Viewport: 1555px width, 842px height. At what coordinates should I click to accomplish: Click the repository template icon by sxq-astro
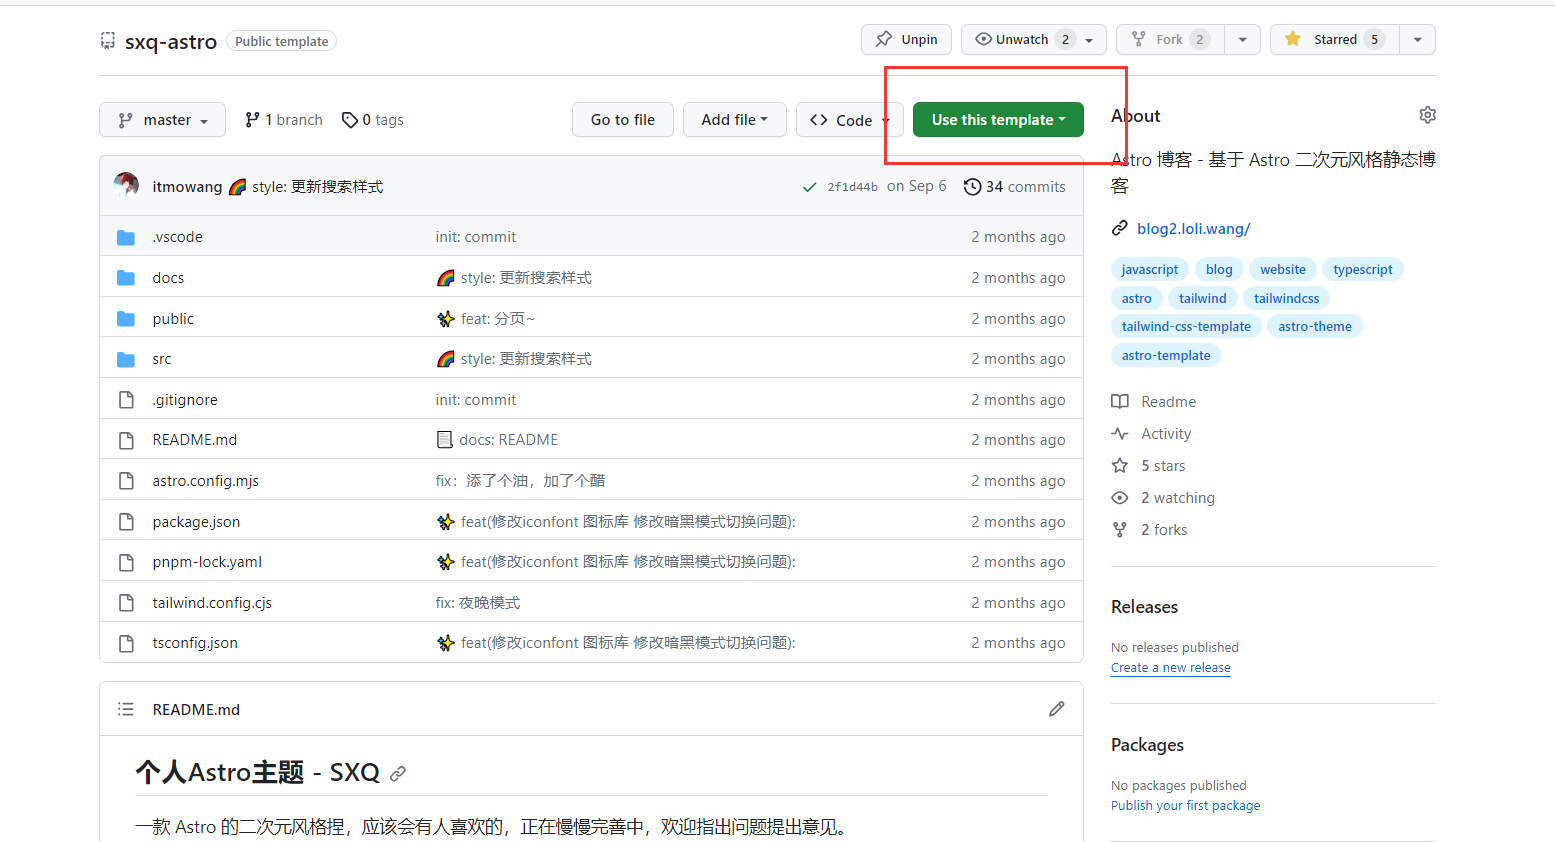[x=108, y=41]
